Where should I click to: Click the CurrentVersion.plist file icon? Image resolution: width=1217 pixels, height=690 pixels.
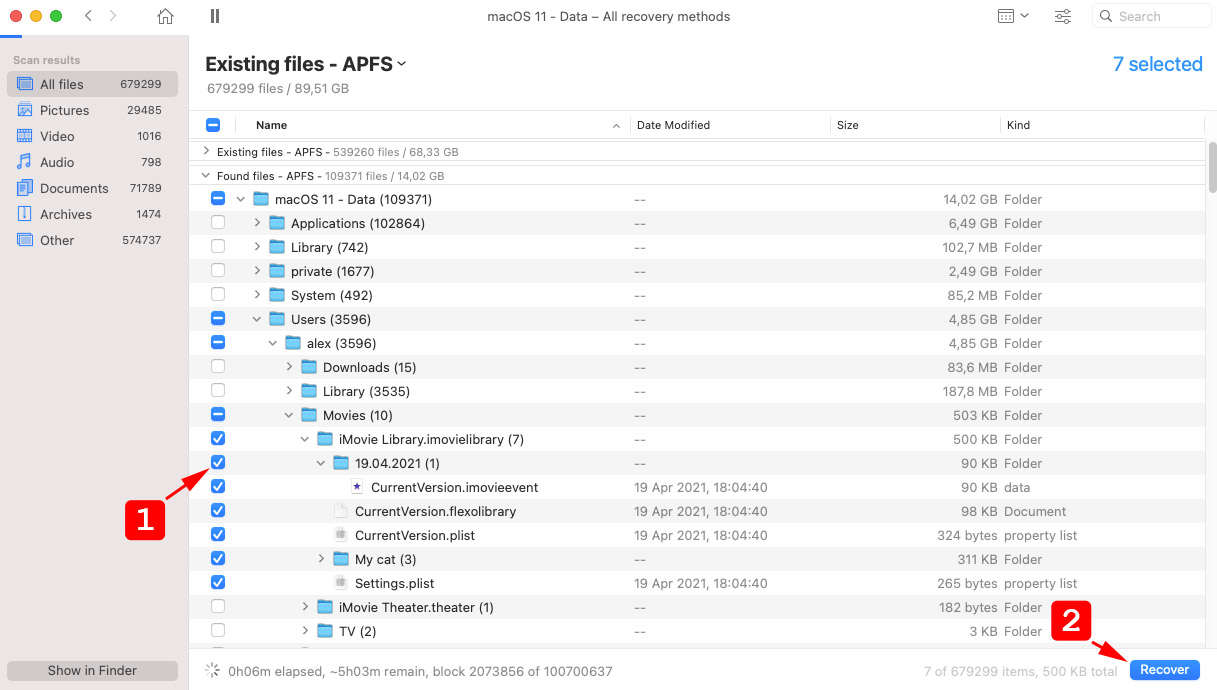click(341, 535)
